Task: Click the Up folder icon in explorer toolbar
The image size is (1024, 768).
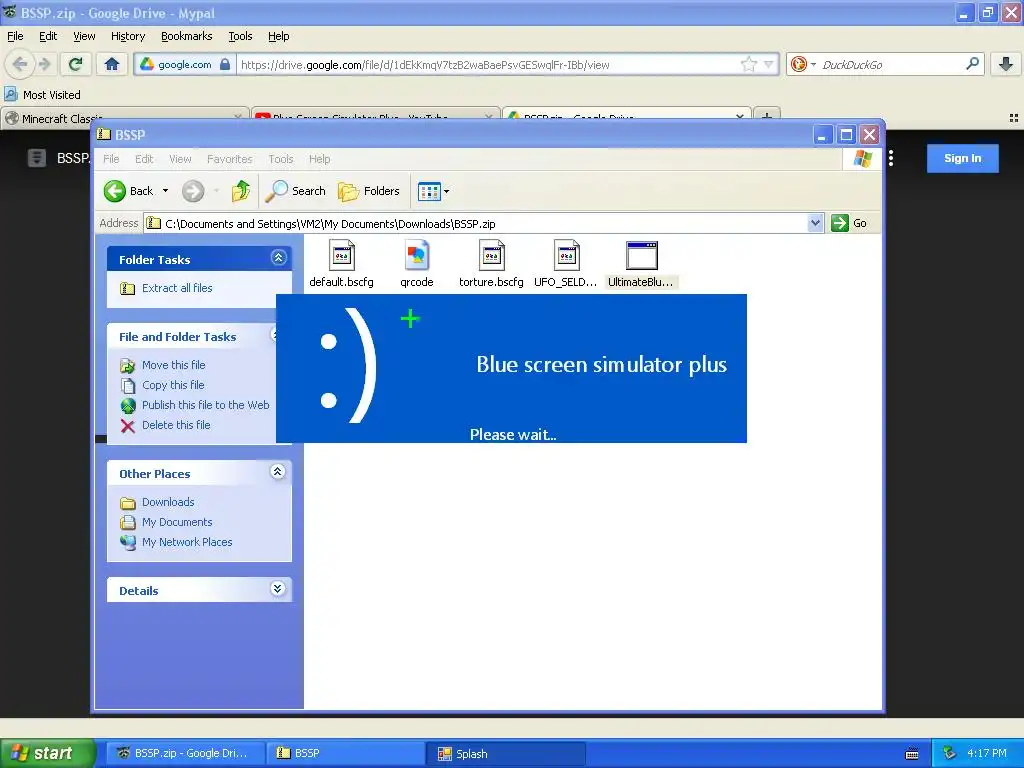Action: (241, 191)
